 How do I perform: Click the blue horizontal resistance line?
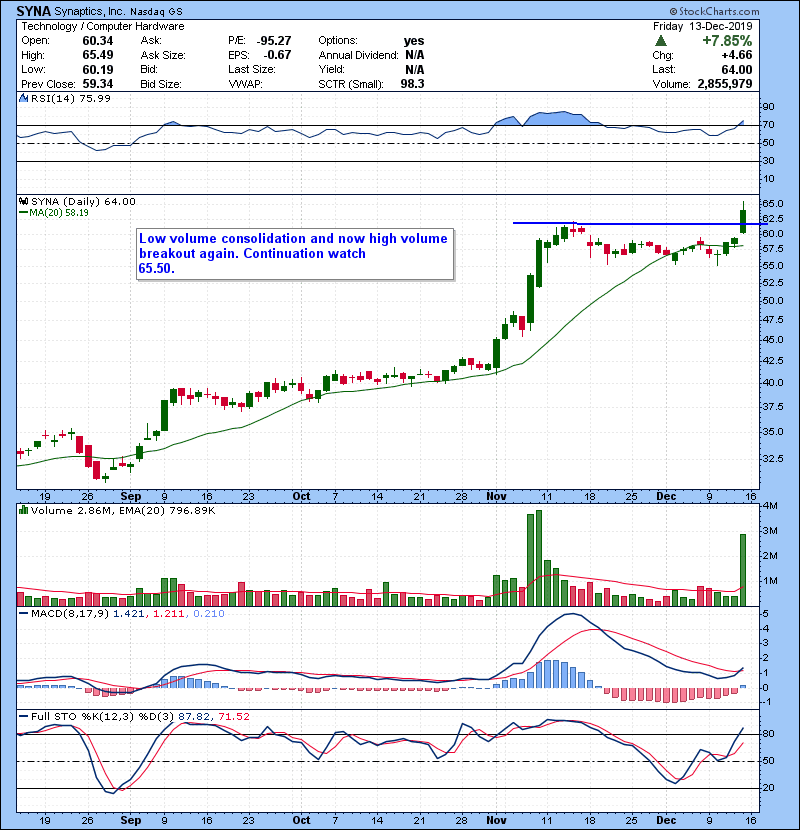[640, 223]
